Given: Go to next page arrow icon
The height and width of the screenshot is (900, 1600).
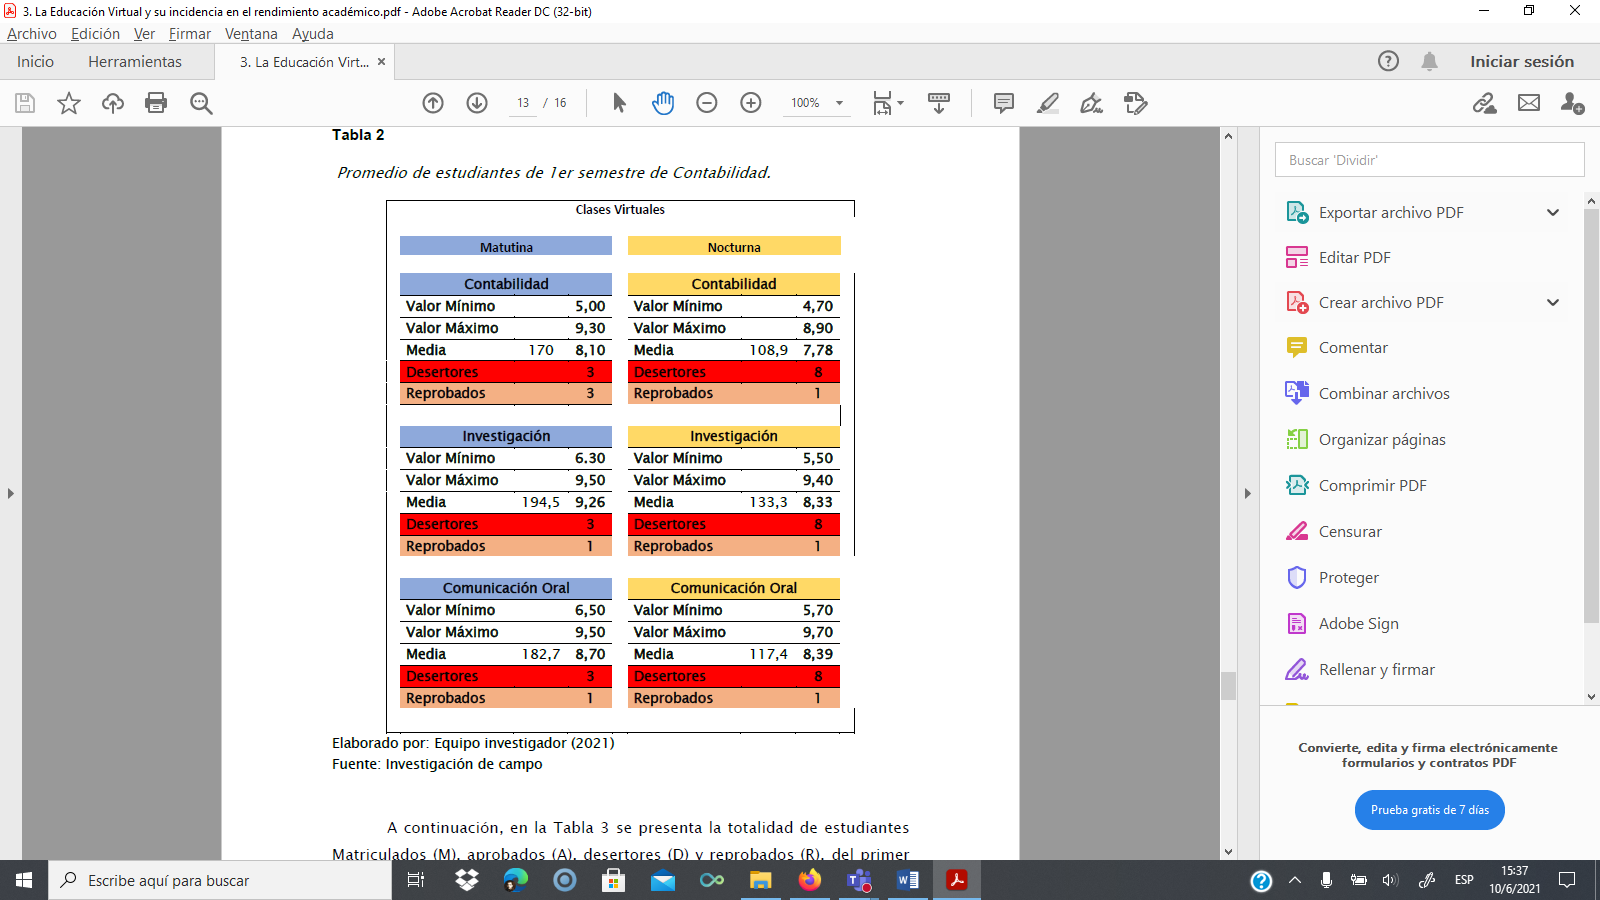Looking at the screenshot, I should [x=477, y=103].
